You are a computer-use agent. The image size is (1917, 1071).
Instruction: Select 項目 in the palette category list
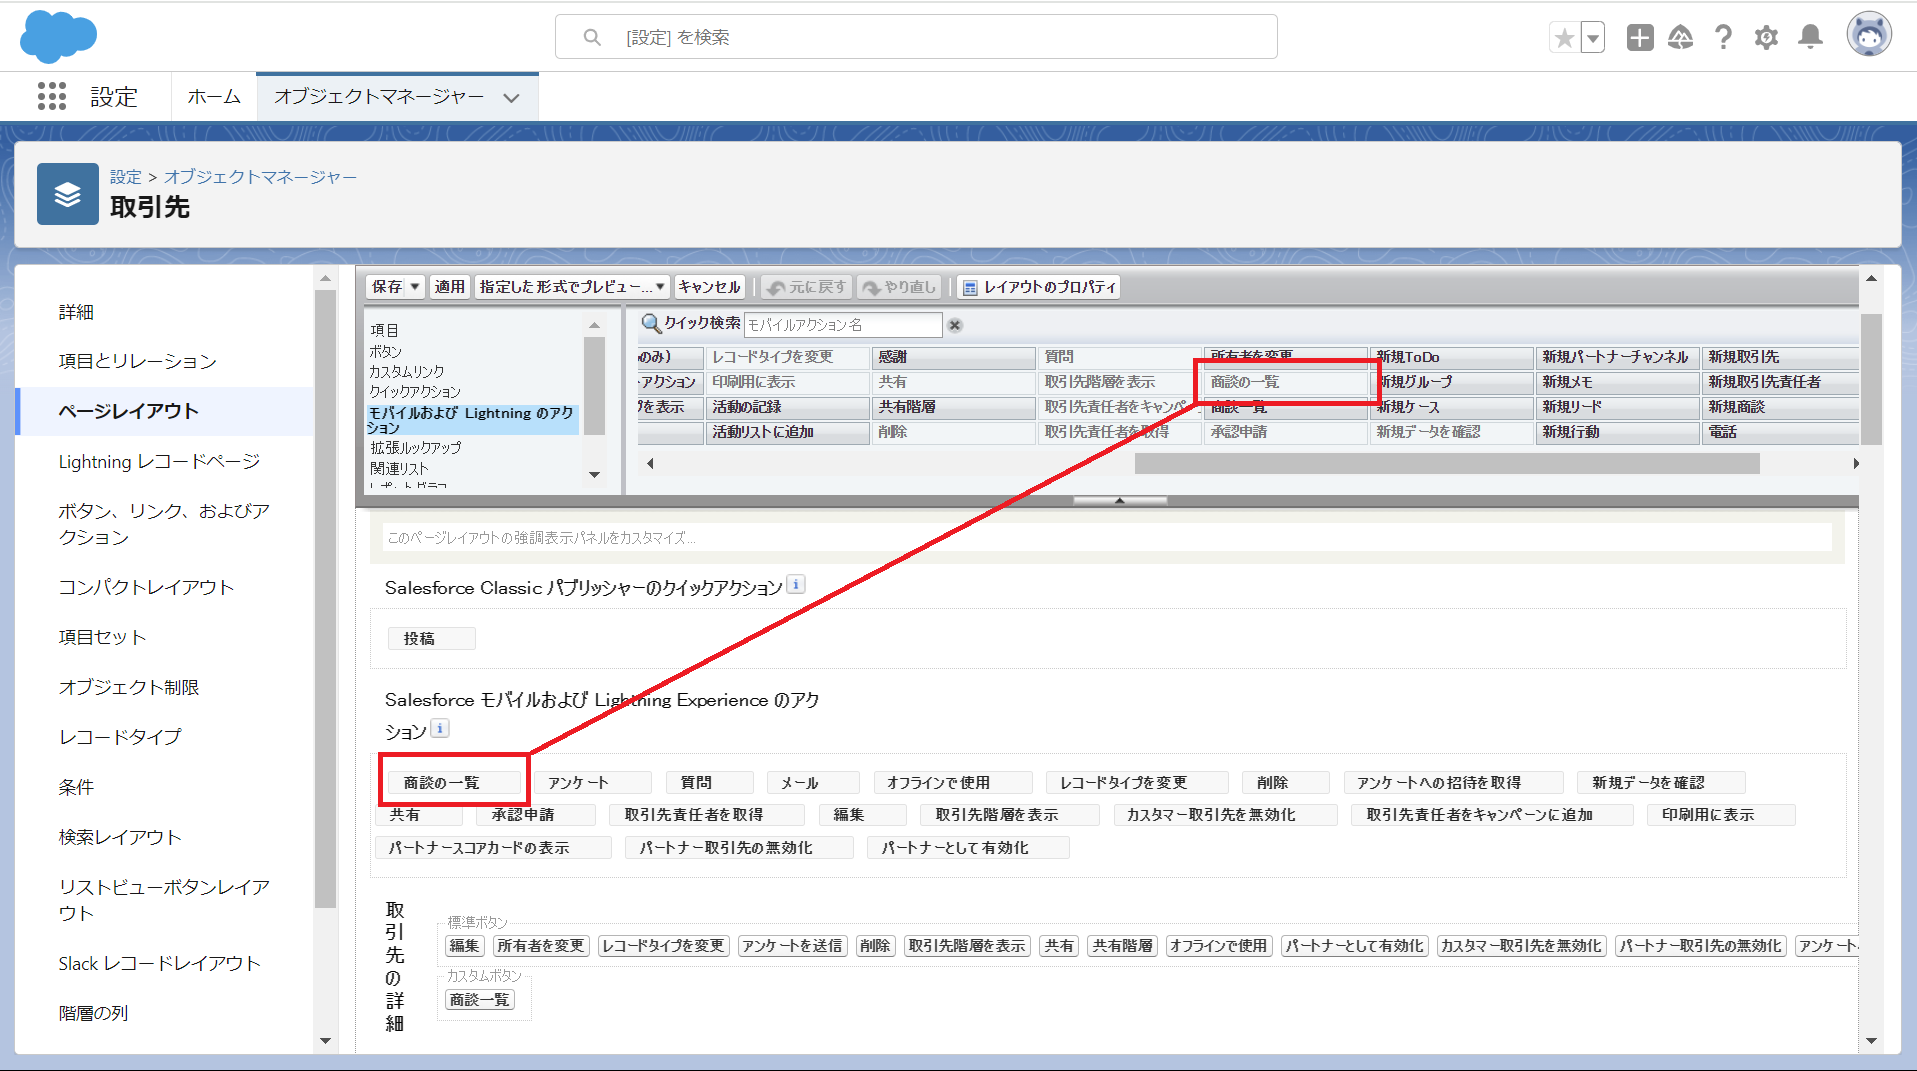pos(384,330)
